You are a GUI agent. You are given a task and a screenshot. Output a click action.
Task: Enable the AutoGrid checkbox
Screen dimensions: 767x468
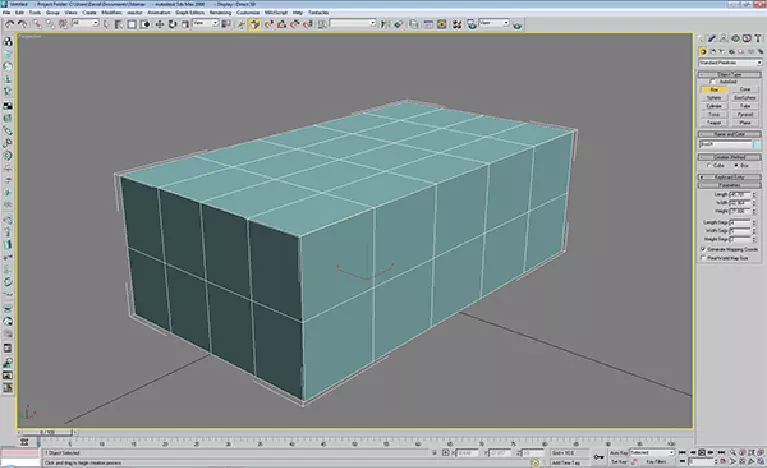(x=713, y=81)
